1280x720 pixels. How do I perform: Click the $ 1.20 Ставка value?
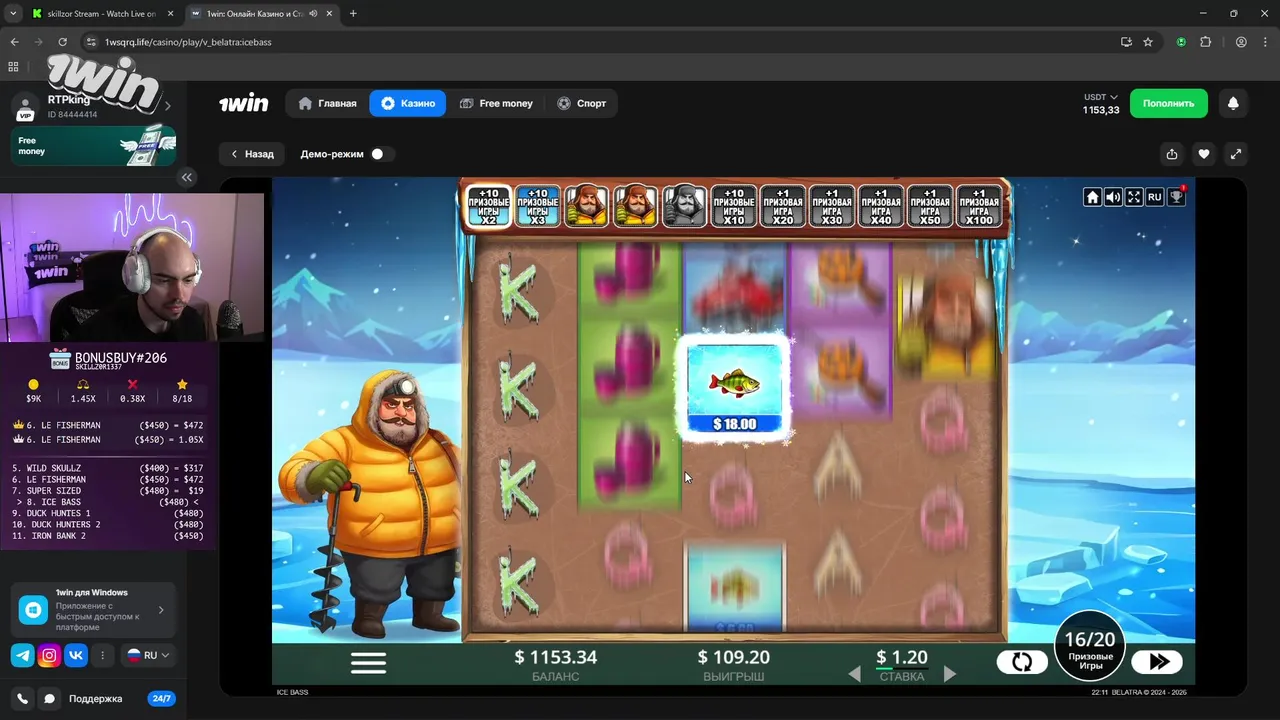[x=902, y=657]
